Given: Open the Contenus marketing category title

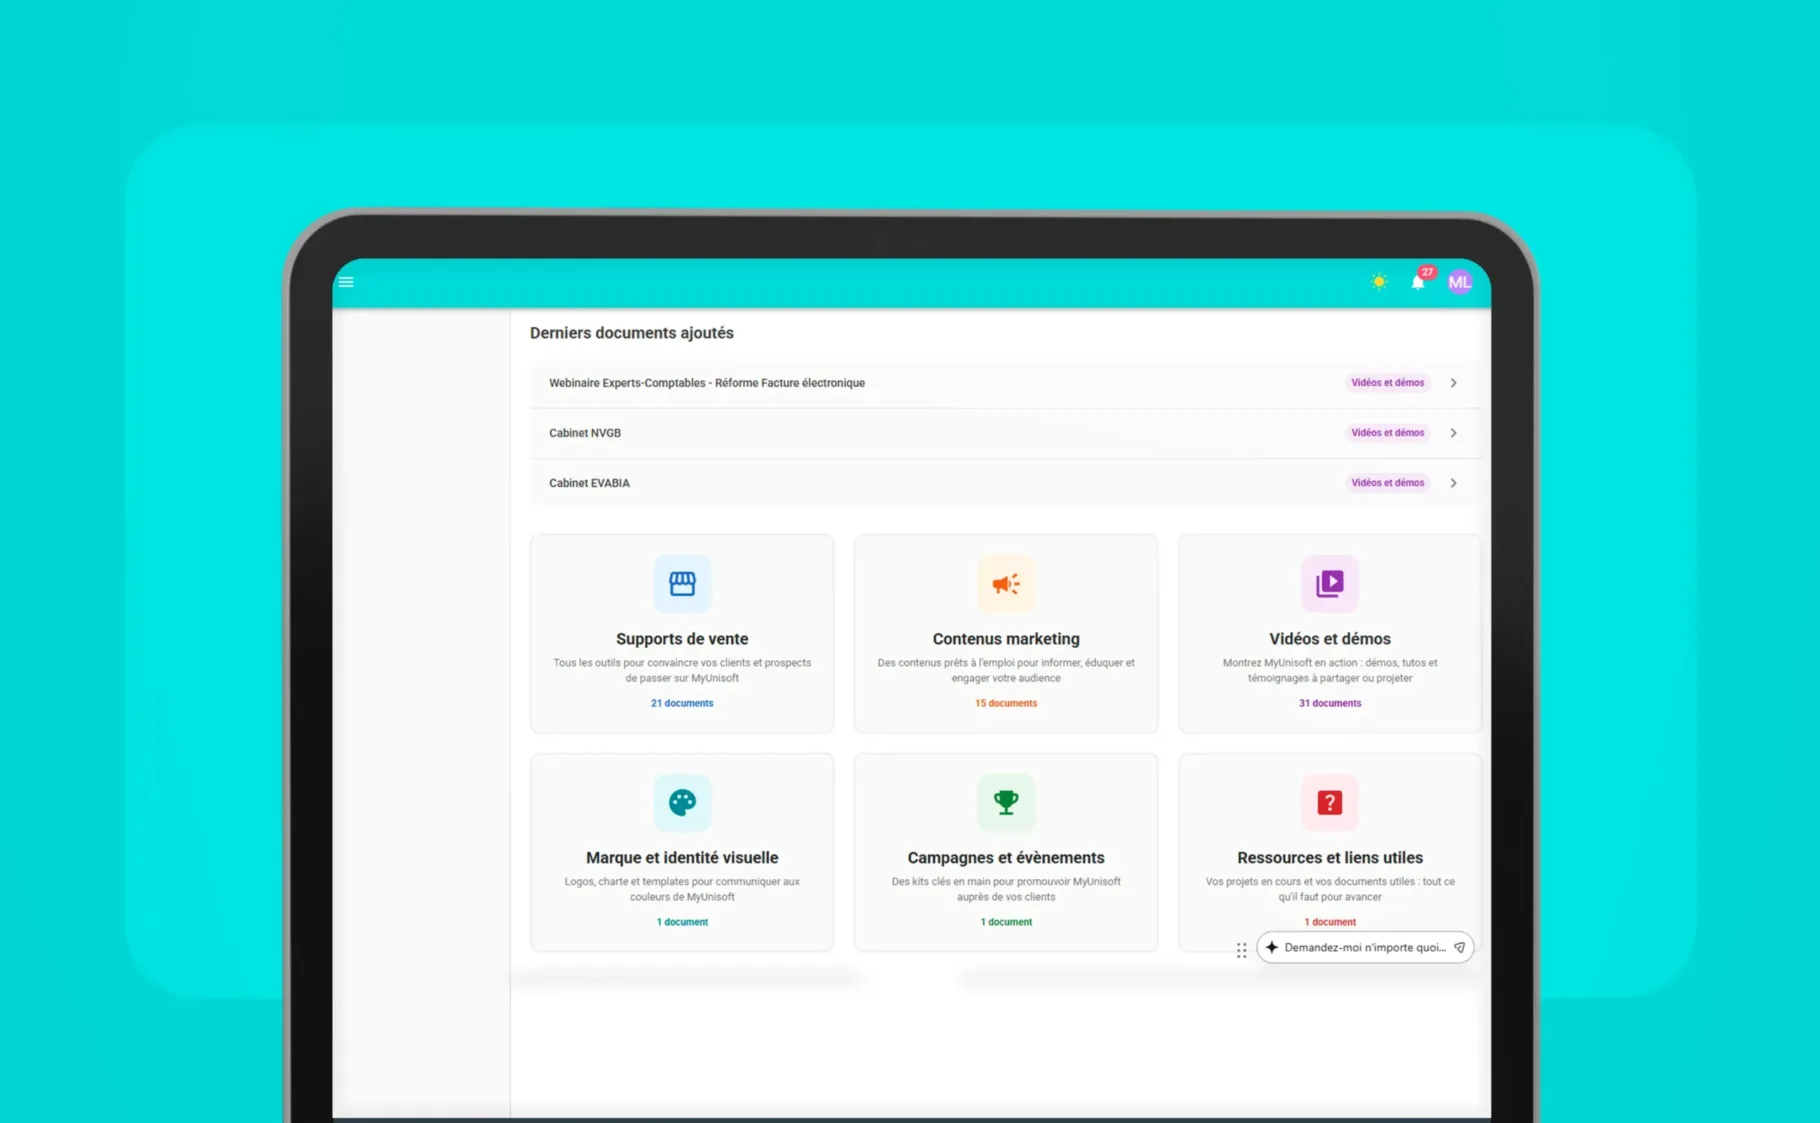Looking at the screenshot, I should coord(1006,639).
